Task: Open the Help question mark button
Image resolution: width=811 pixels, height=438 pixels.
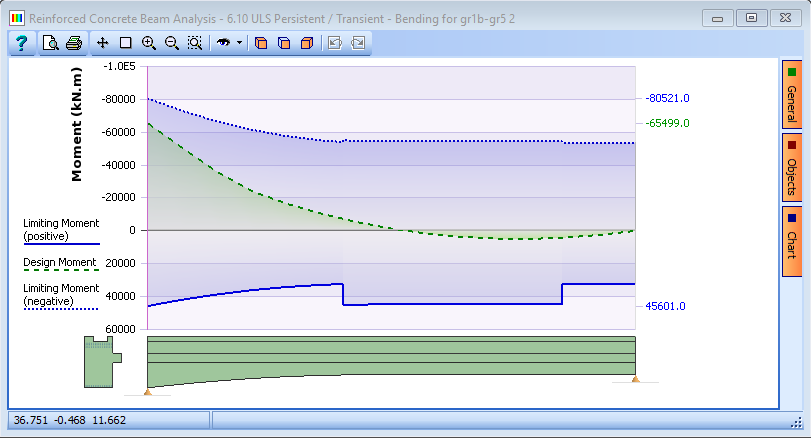Action: click(21, 43)
